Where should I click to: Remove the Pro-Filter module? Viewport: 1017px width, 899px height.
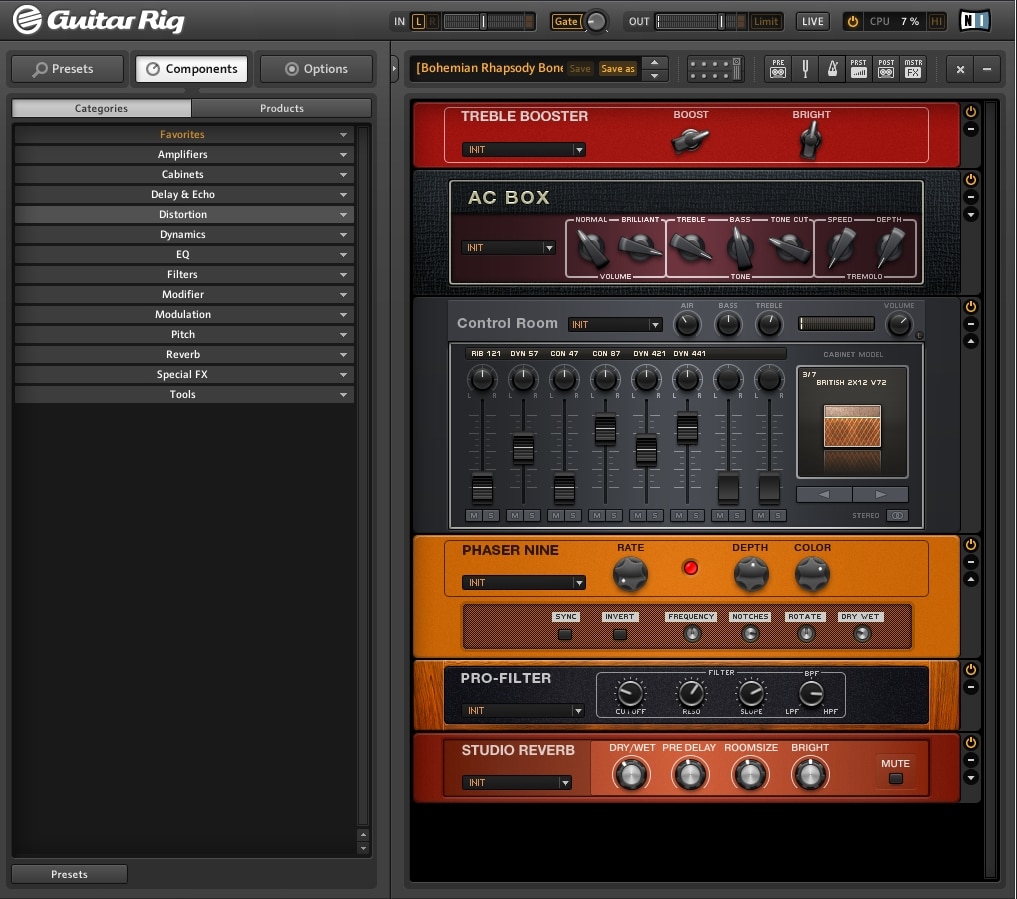970,687
